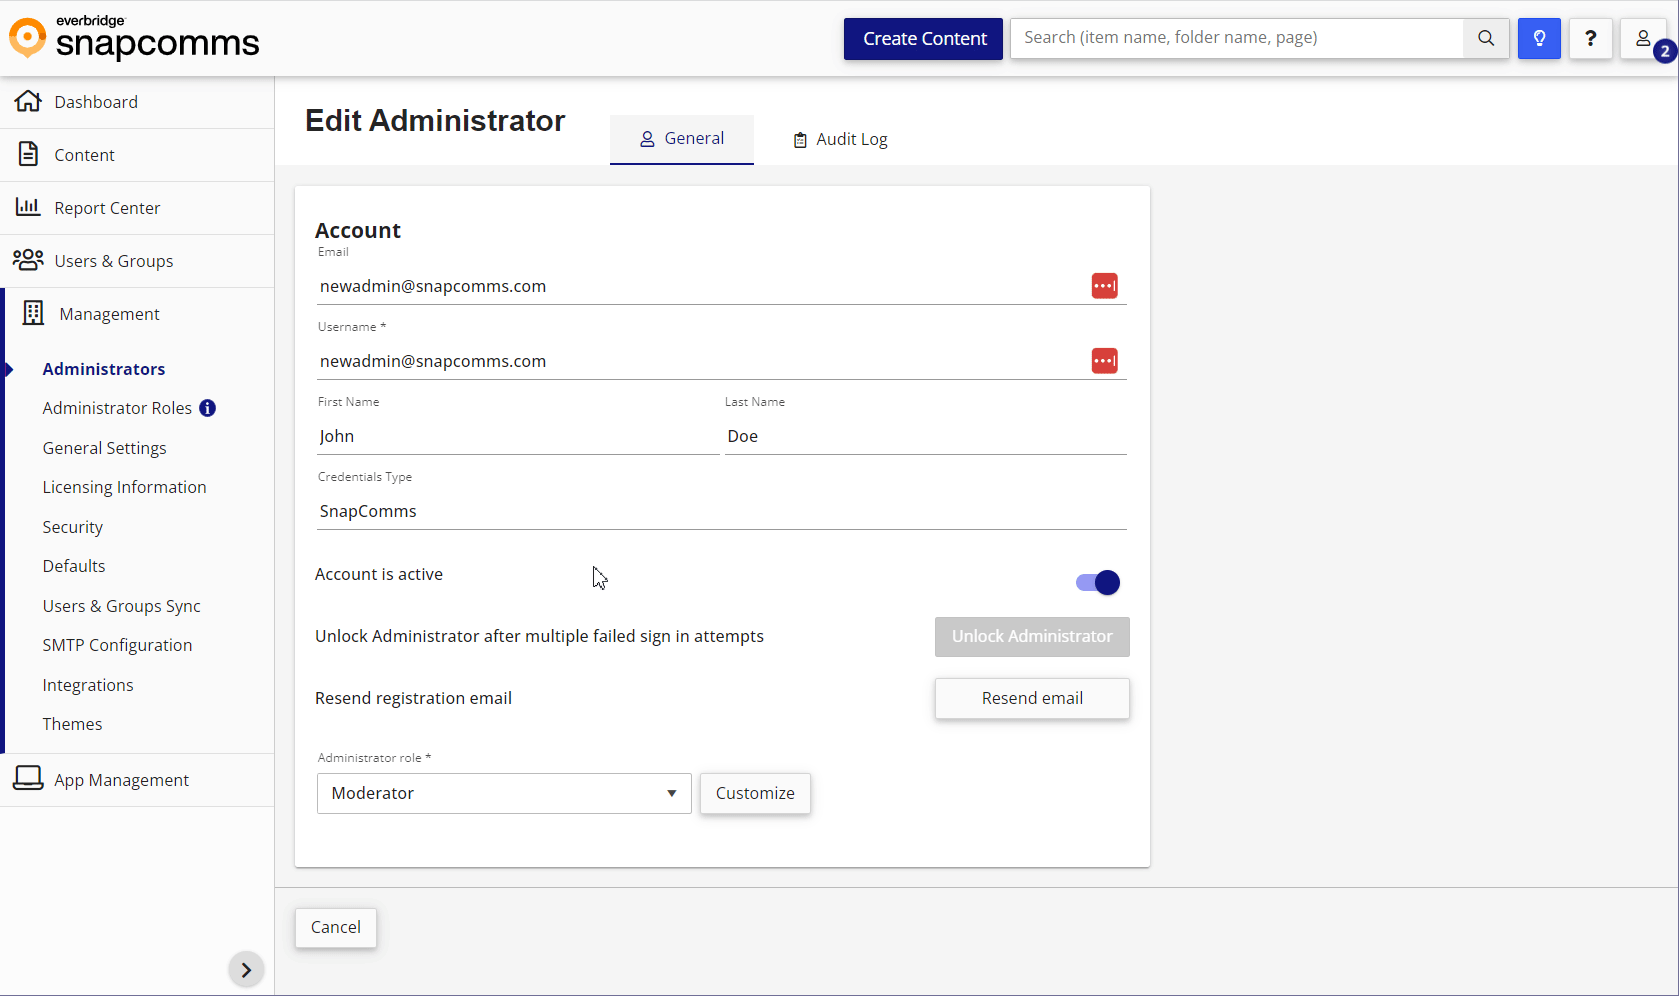Image resolution: width=1679 pixels, height=996 pixels.
Task: Click password manager icon in Username field
Action: coord(1104,361)
